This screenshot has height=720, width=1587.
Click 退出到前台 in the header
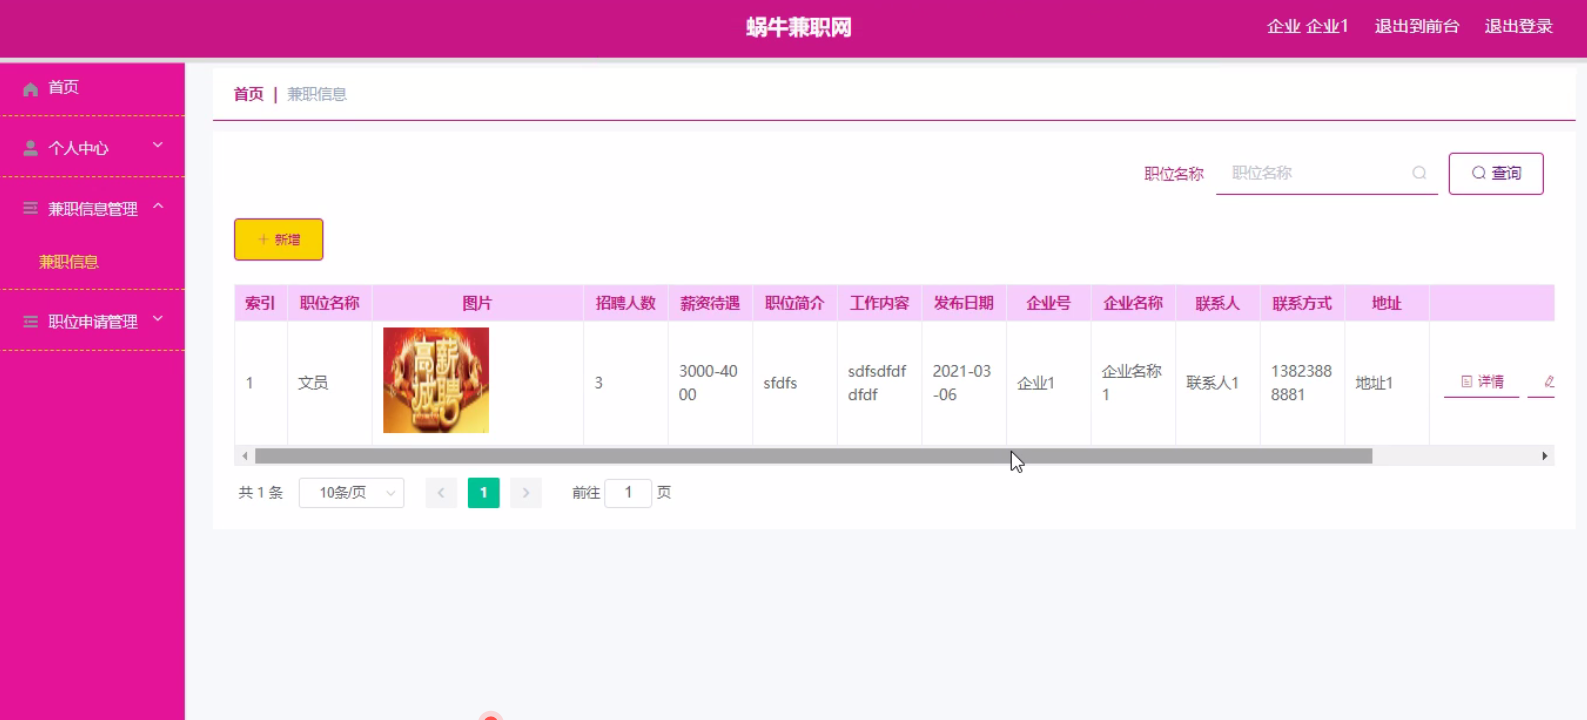[x=1417, y=26]
